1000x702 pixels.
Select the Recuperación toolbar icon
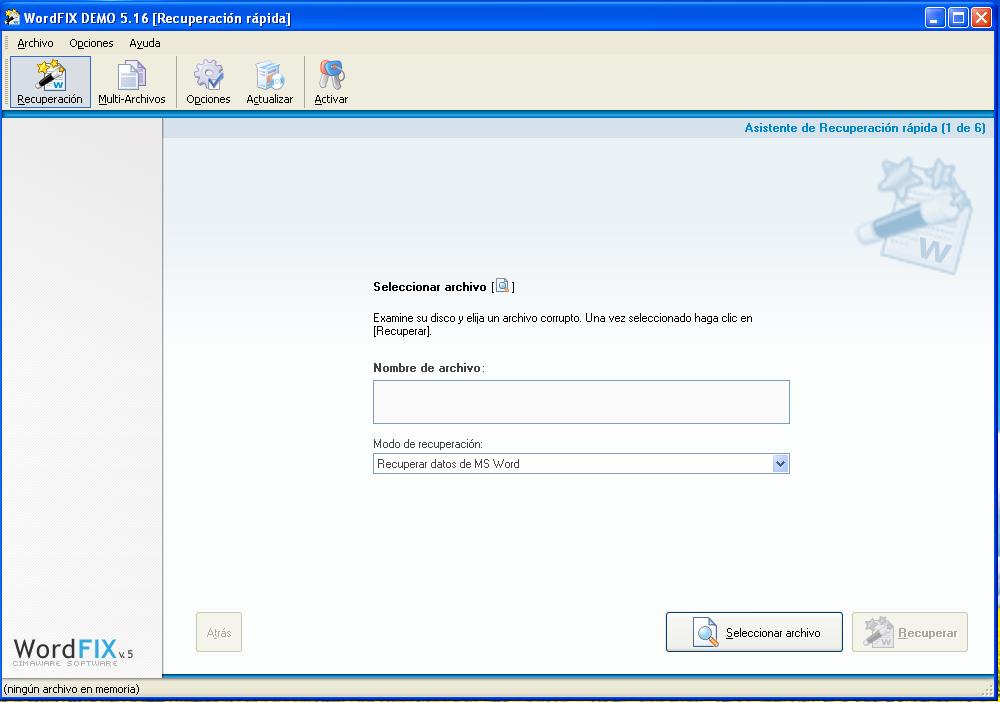(x=50, y=82)
